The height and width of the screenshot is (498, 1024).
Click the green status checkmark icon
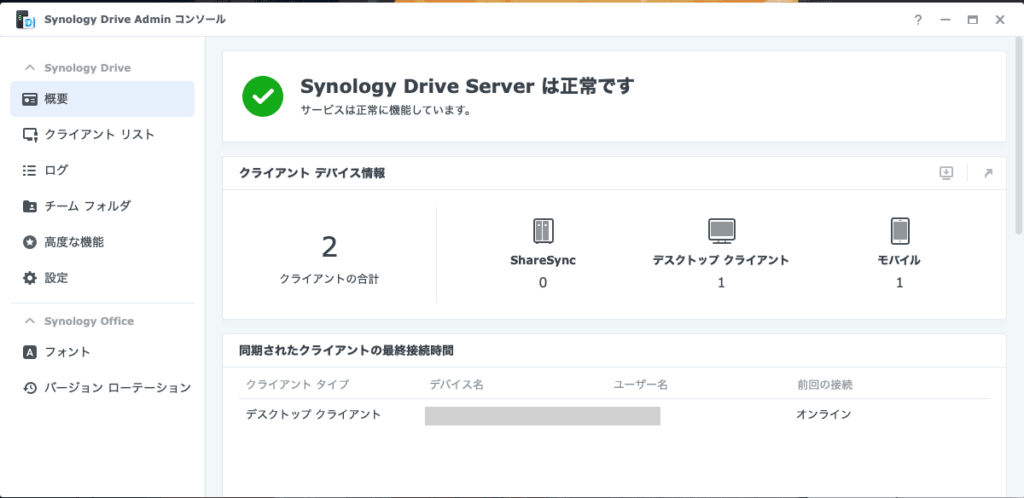point(263,96)
